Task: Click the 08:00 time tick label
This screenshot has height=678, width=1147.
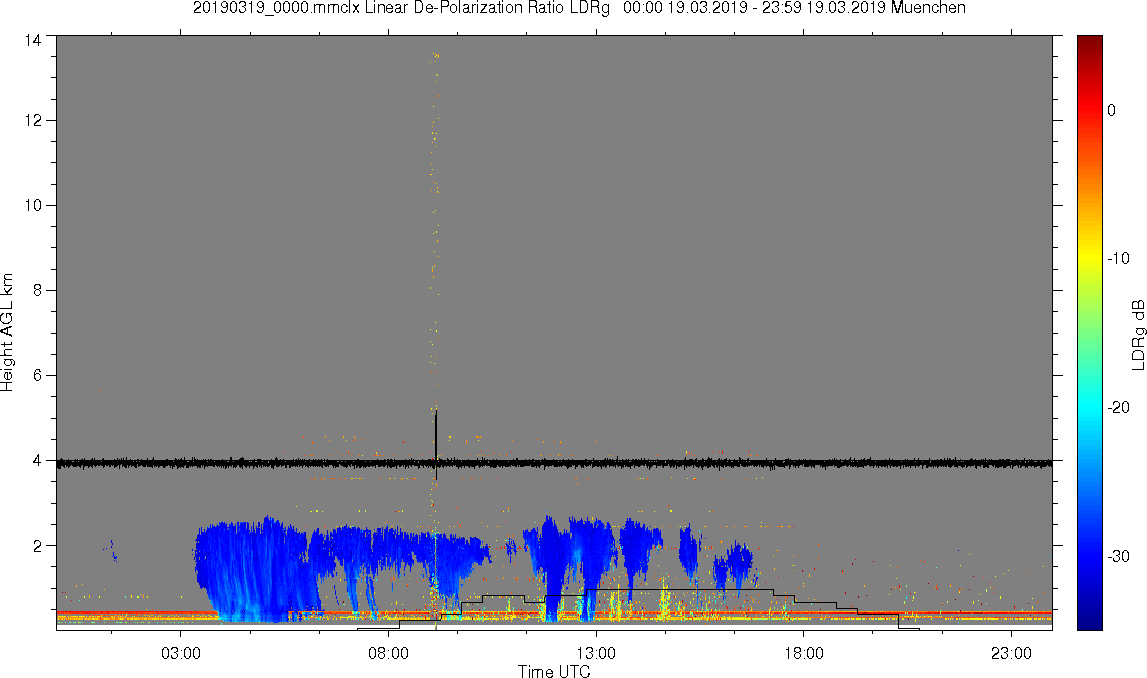Action: click(388, 653)
